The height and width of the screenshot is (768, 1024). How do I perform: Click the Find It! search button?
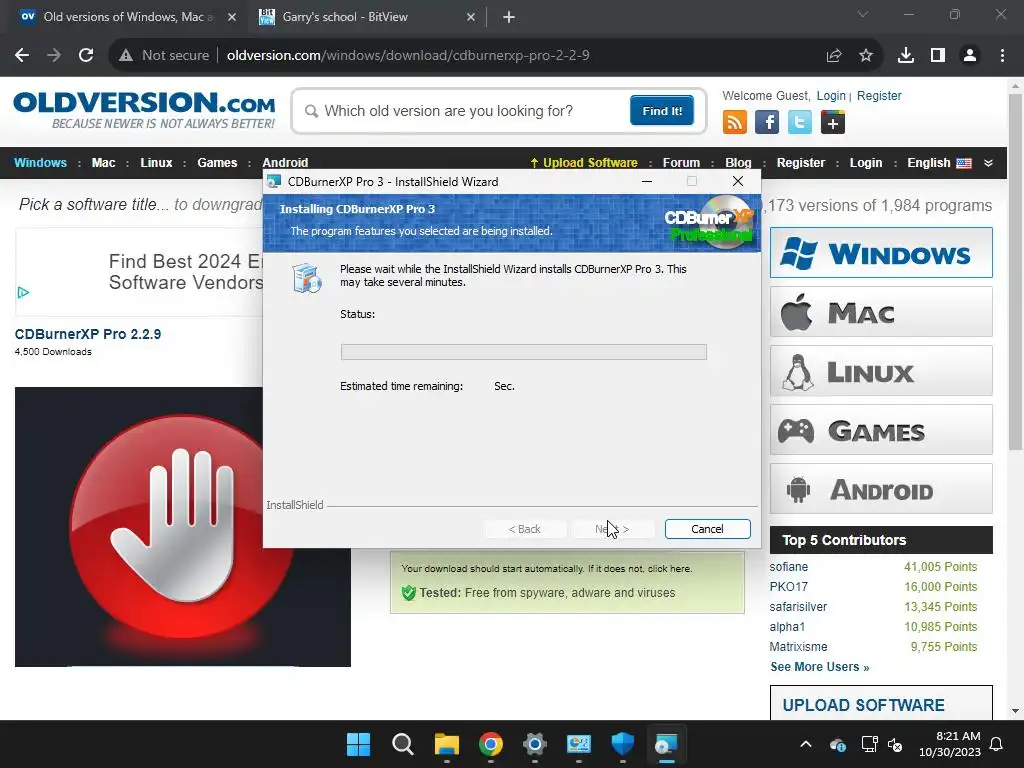coord(662,111)
